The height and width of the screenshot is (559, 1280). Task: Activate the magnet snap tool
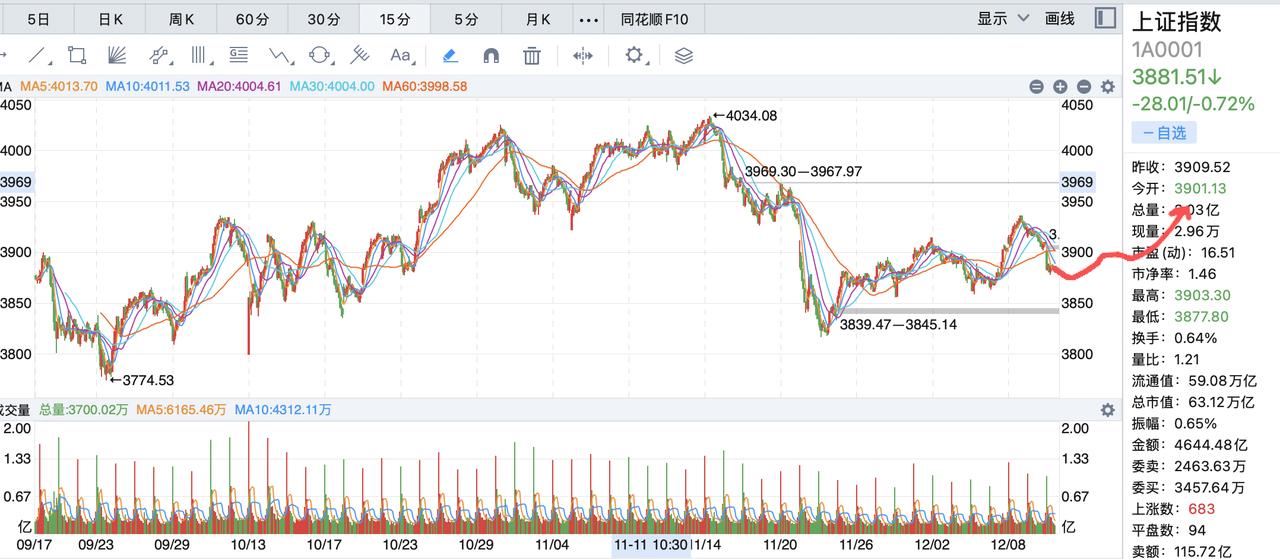click(491, 55)
